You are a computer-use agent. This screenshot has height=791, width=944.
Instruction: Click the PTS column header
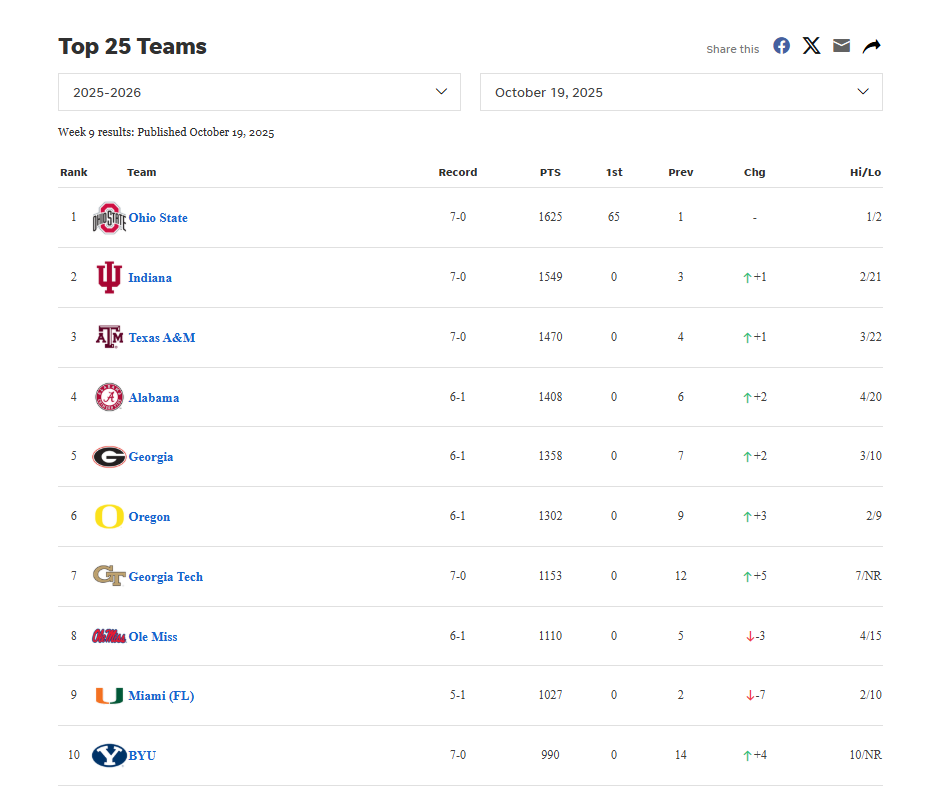(550, 172)
